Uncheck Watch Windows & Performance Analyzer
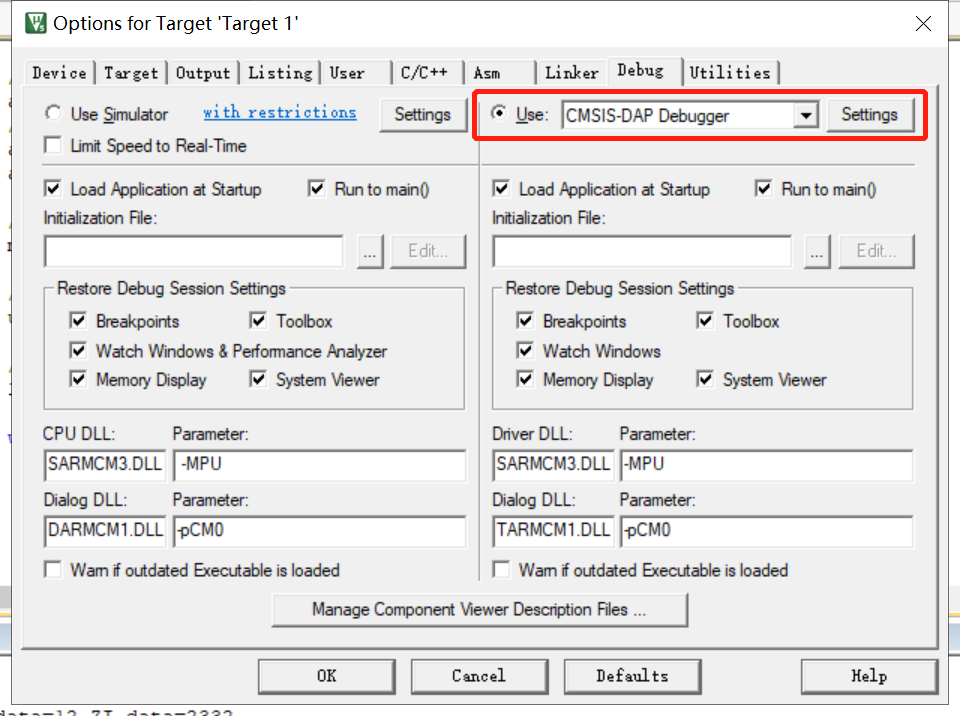Screen dimensions: 960x716 [x=78, y=350]
